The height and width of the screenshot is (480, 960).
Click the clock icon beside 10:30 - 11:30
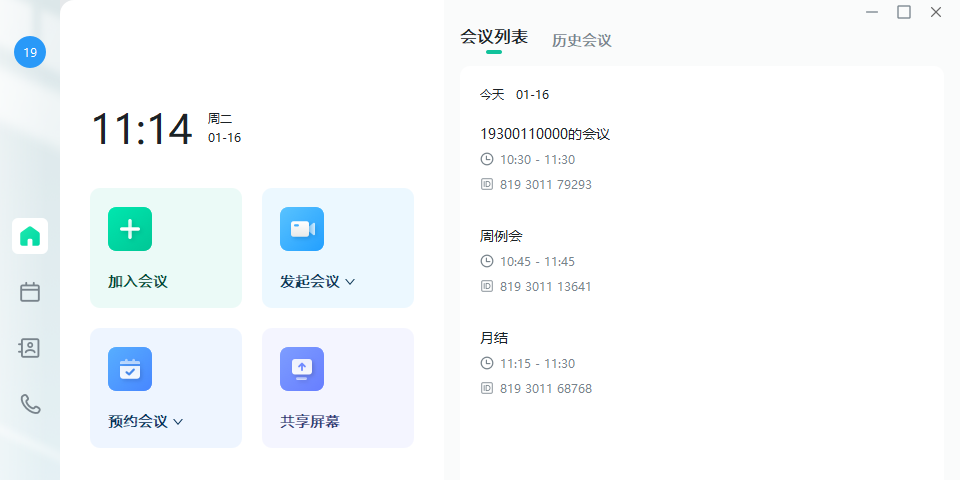pyautogui.click(x=487, y=159)
